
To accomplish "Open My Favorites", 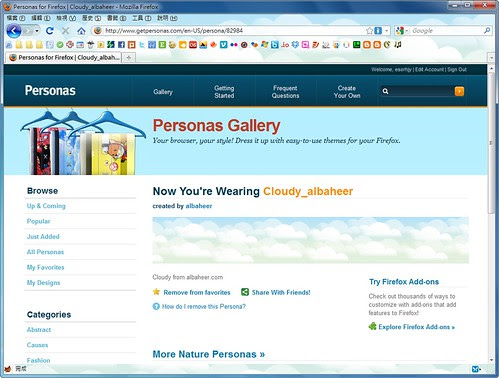I will tap(45, 267).
